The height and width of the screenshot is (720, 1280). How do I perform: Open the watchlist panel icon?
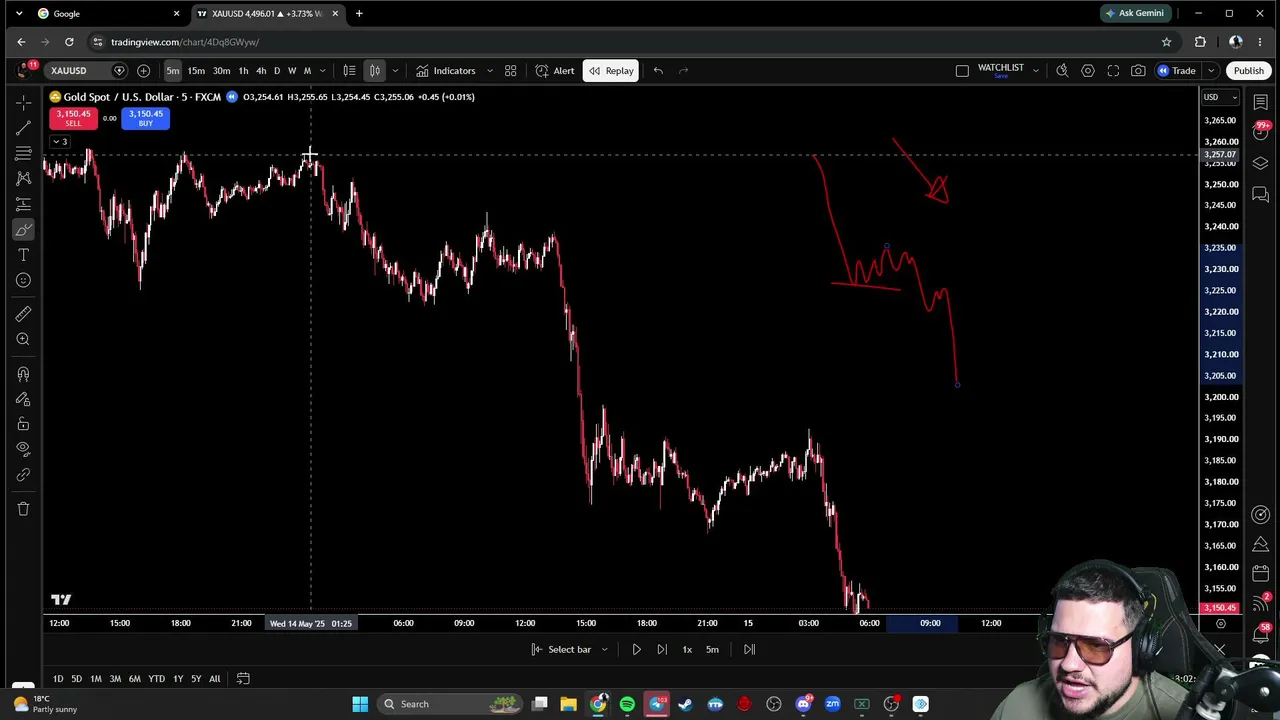pyautogui.click(x=1260, y=102)
